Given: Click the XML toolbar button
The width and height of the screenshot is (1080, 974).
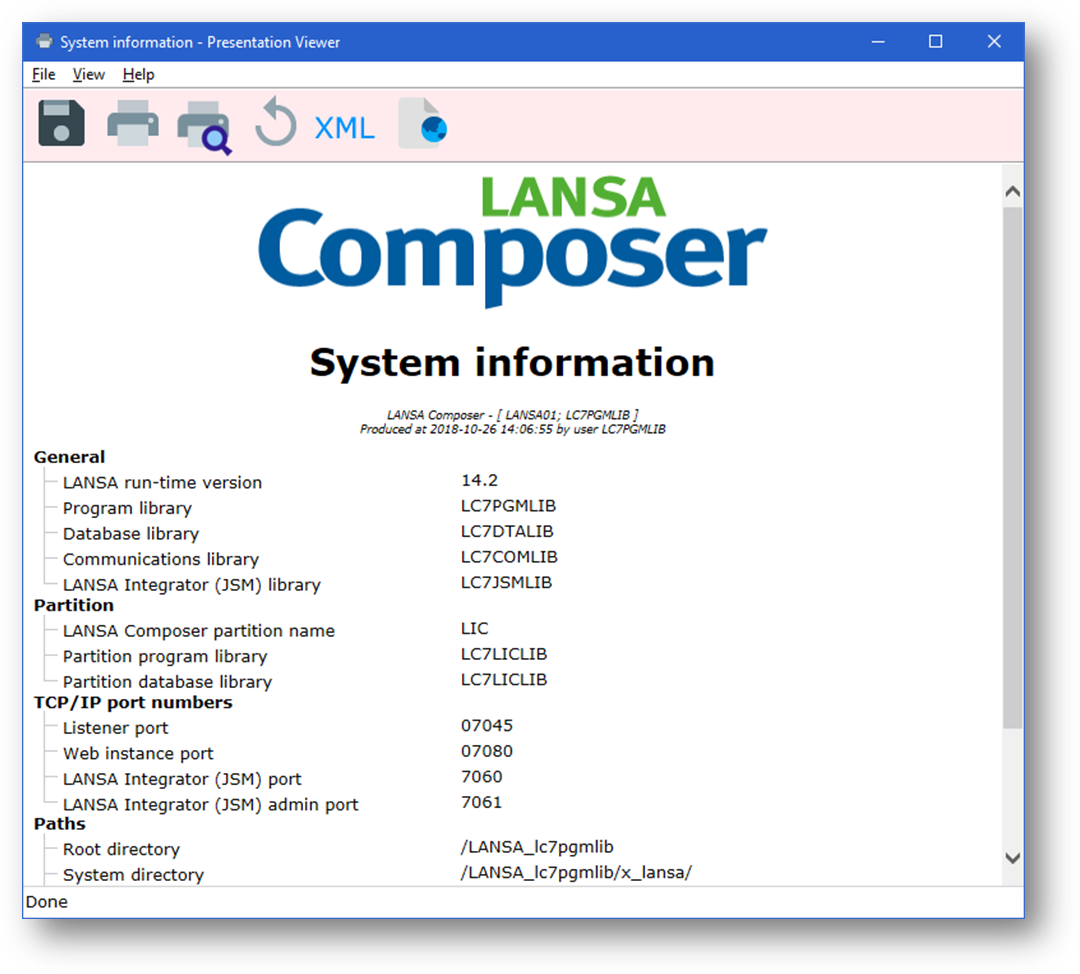Looking at the screenshot, I should [344, 128].
